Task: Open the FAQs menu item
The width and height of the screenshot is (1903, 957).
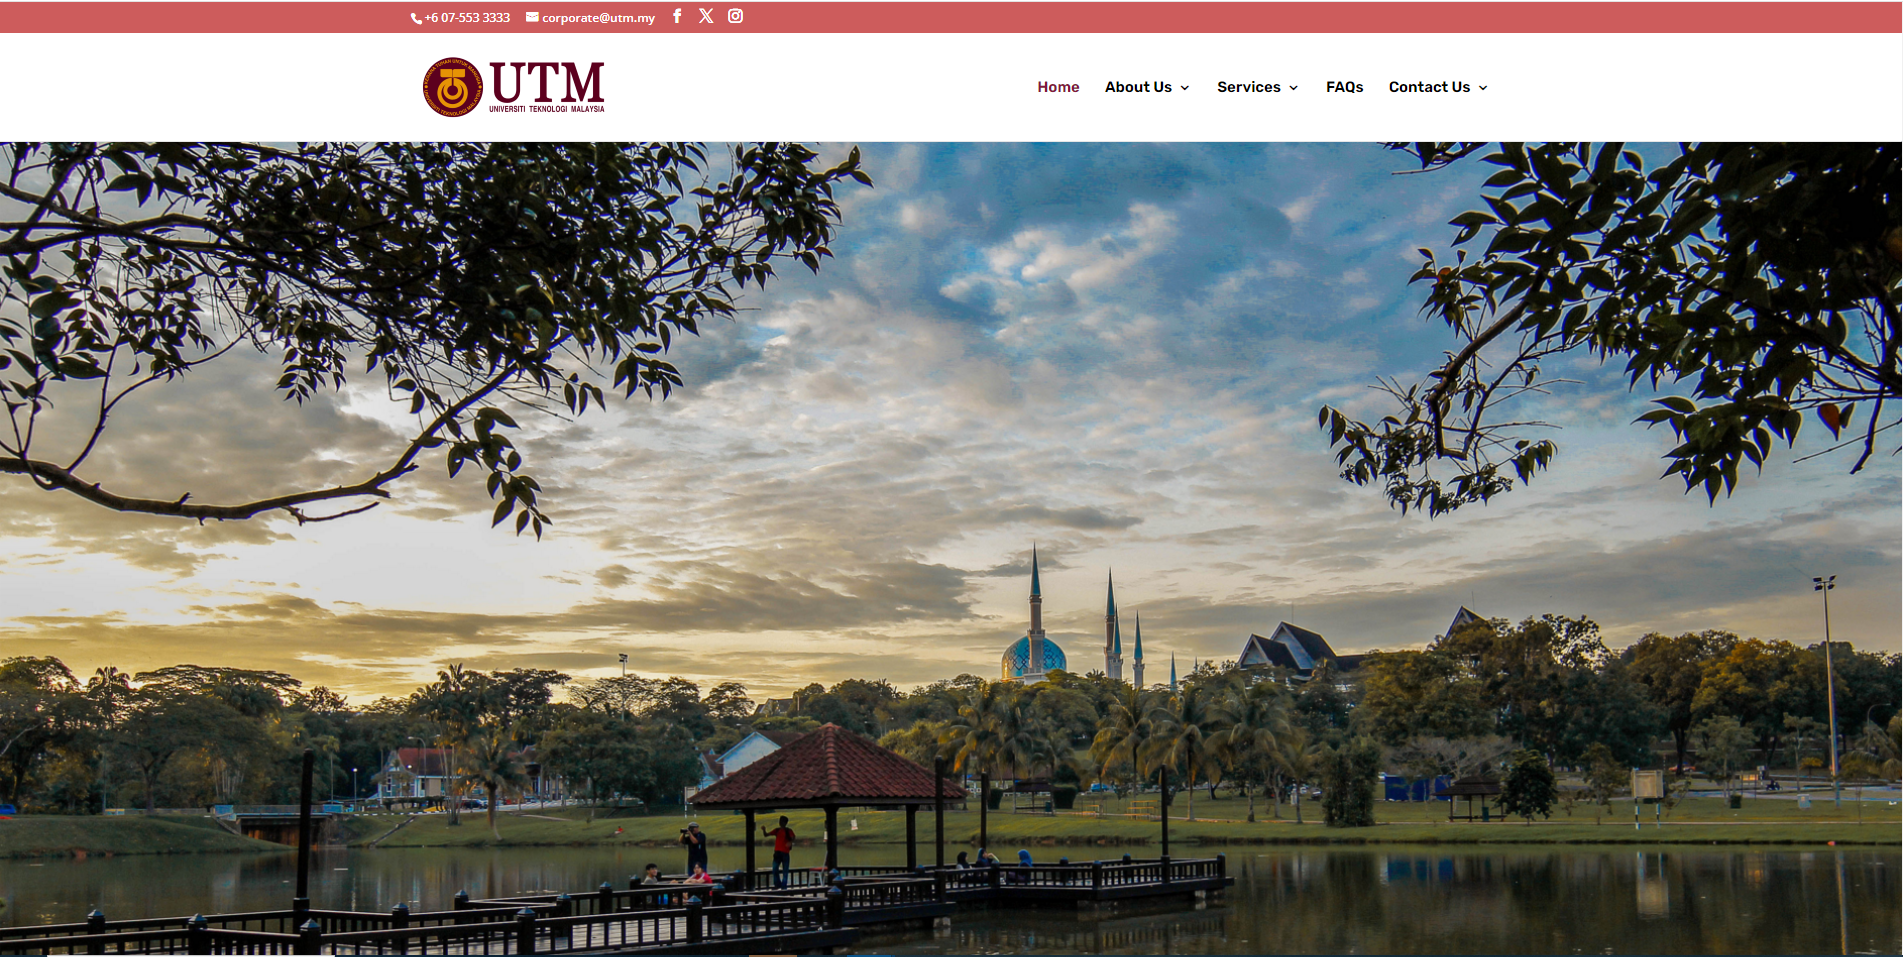Action: tap(1344, 87)
